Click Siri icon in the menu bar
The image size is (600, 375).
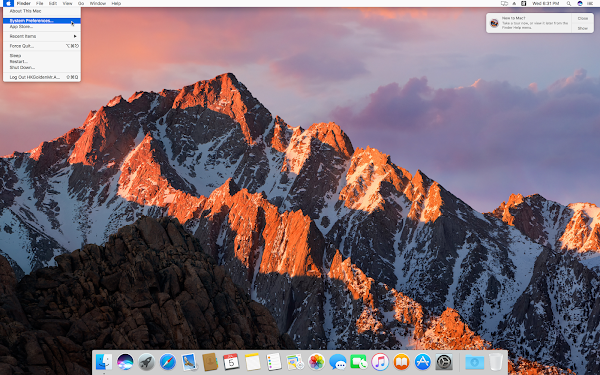[580, 3]
